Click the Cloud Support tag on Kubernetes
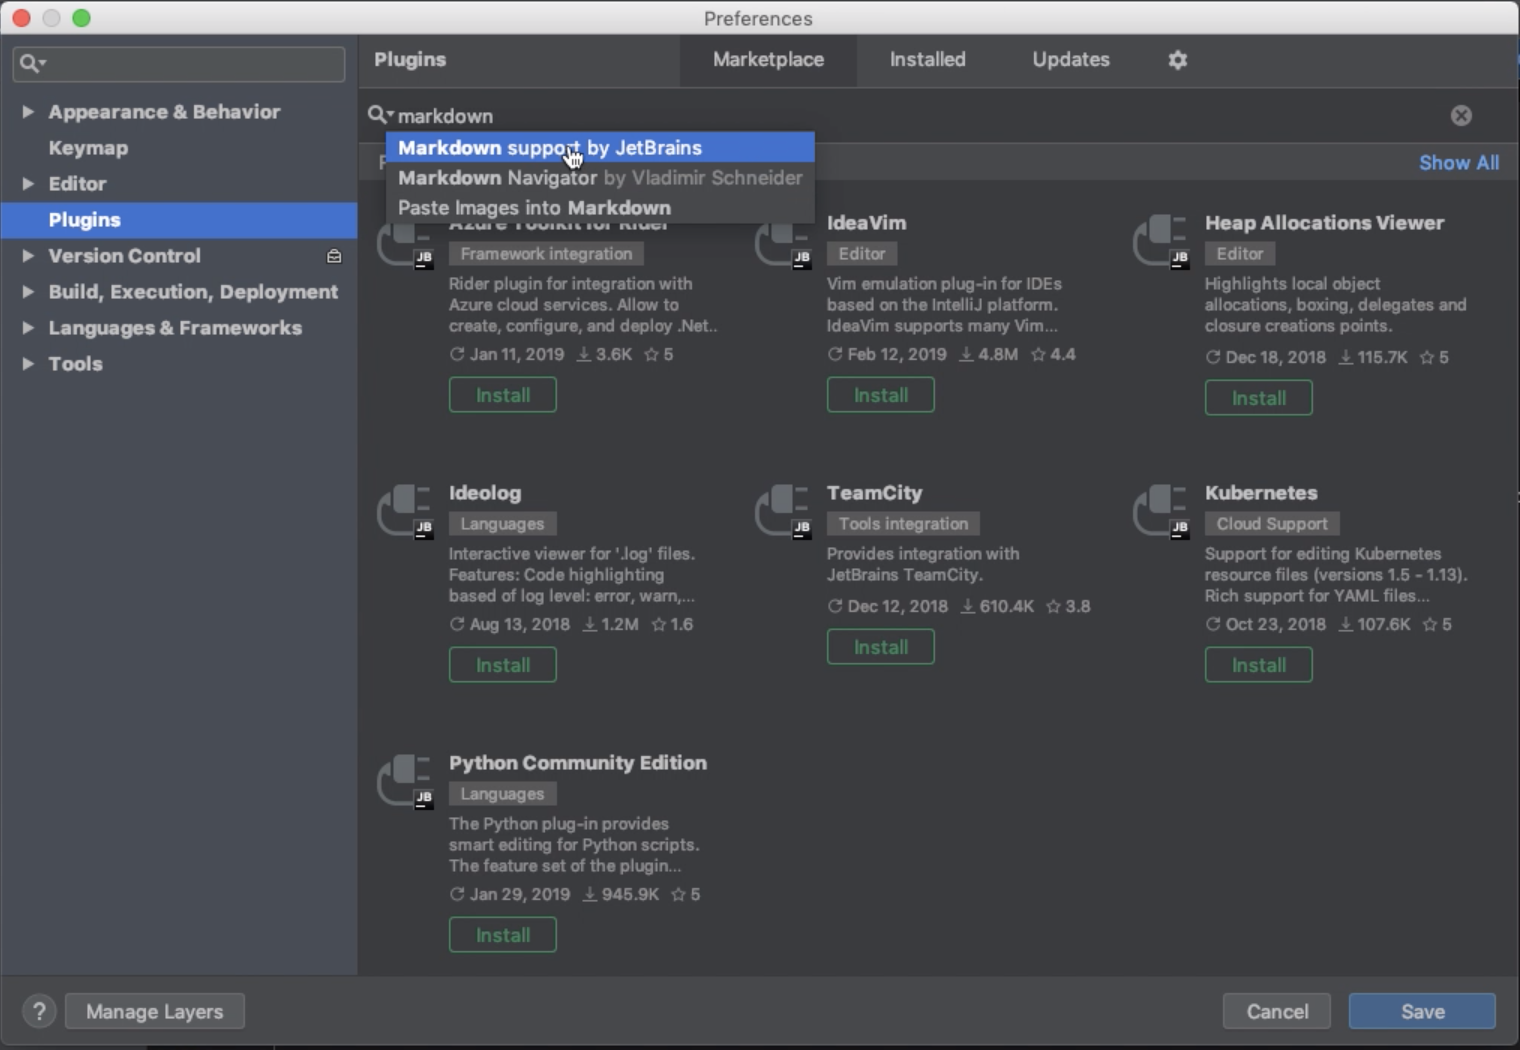1520x1050 pixels. pyautogui.click(x=1272, y=524)
